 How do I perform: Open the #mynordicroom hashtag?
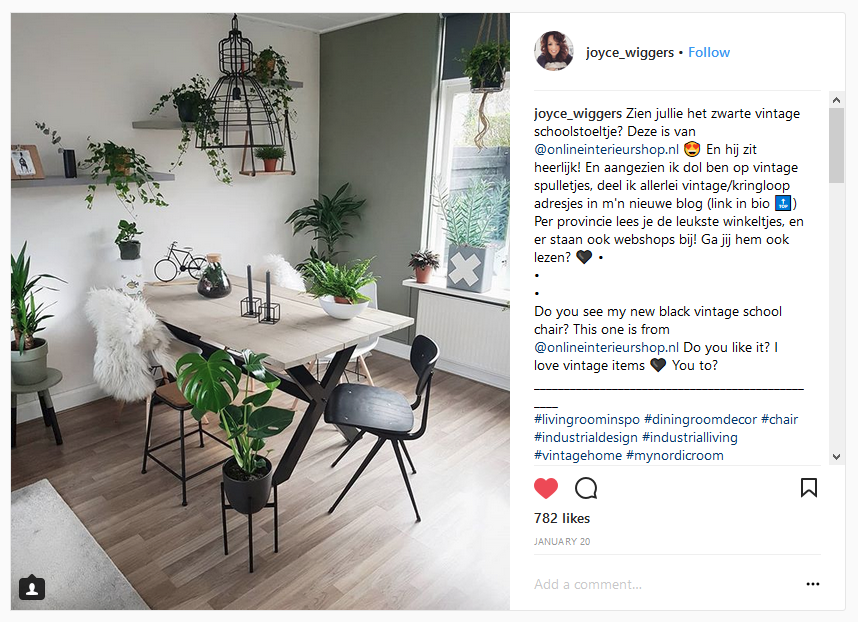coord(675,456)
